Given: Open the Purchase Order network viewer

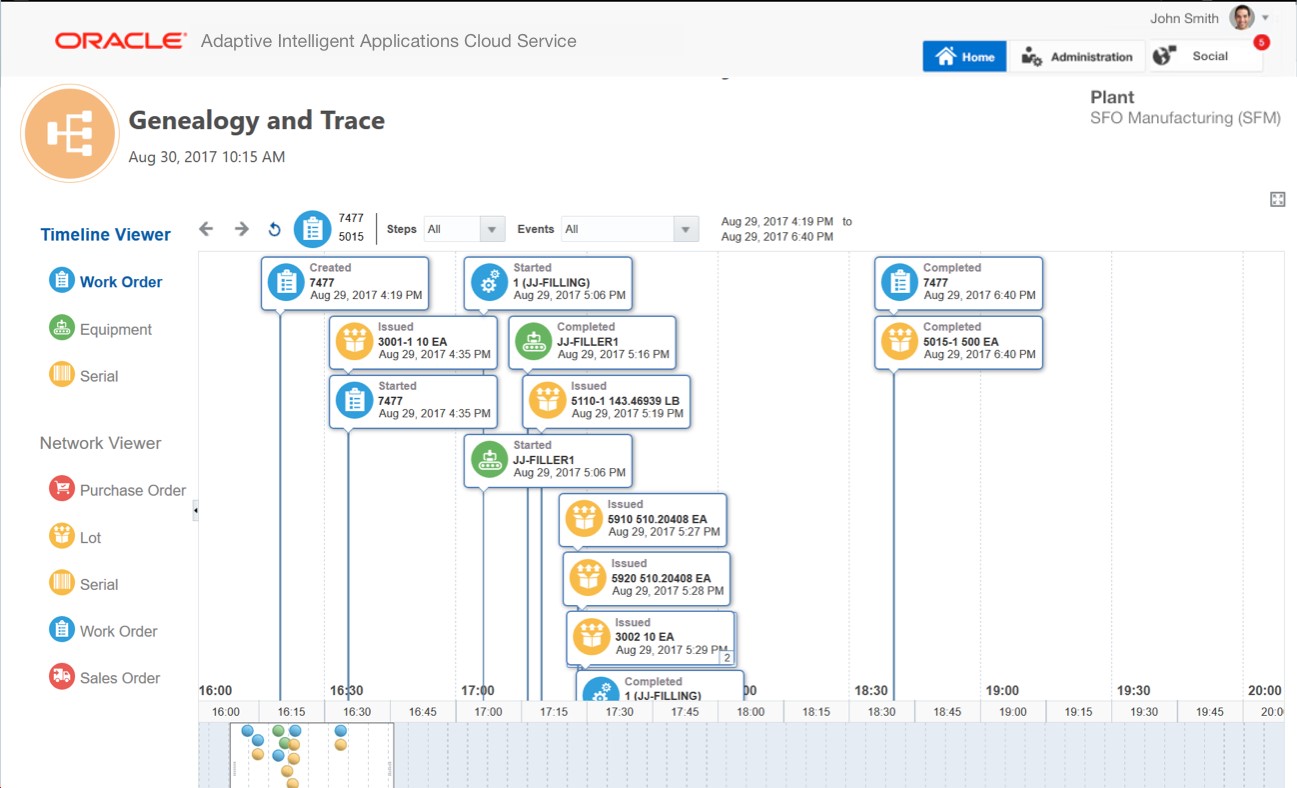Looking at the screenshot, I should (62, 490).
